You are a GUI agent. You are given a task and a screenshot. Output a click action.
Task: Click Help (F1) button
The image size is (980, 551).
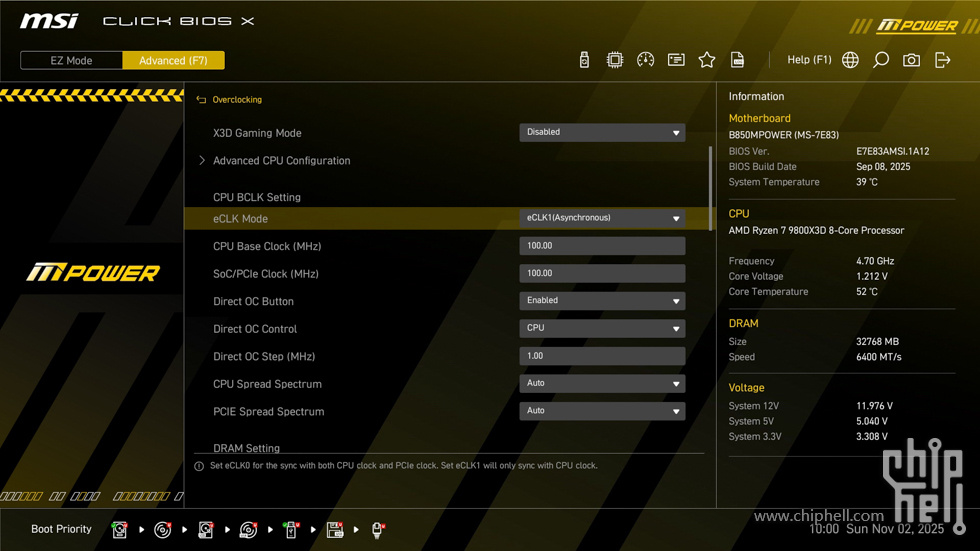(809, 60)
